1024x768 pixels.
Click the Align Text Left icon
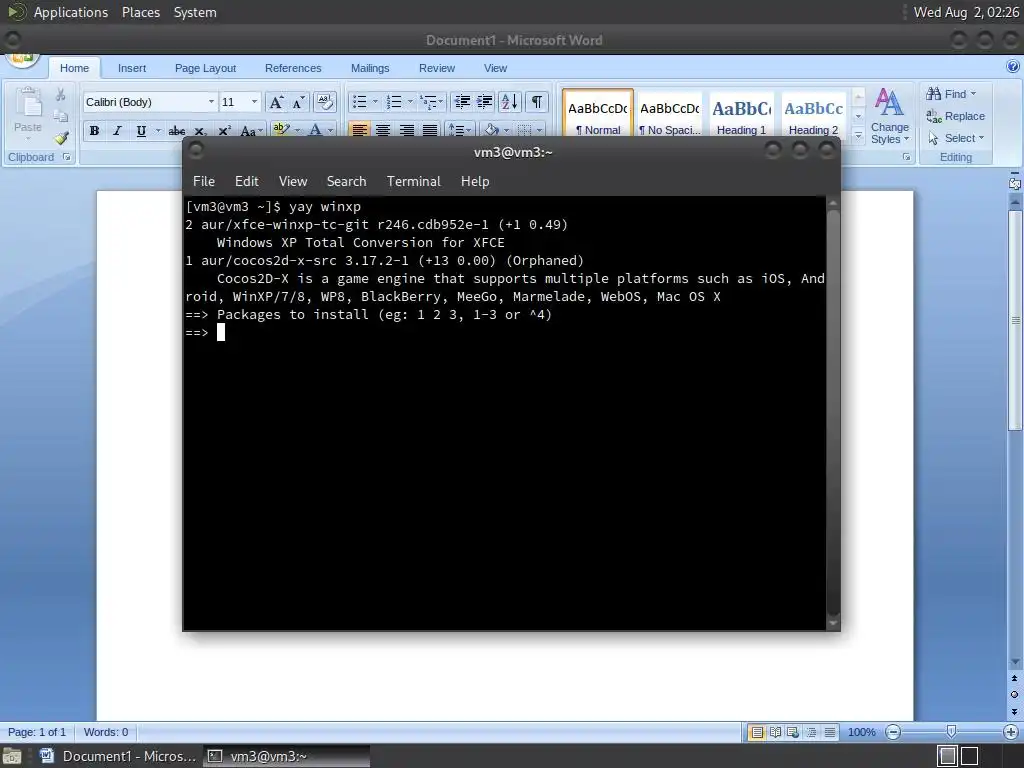coord(359,130)
